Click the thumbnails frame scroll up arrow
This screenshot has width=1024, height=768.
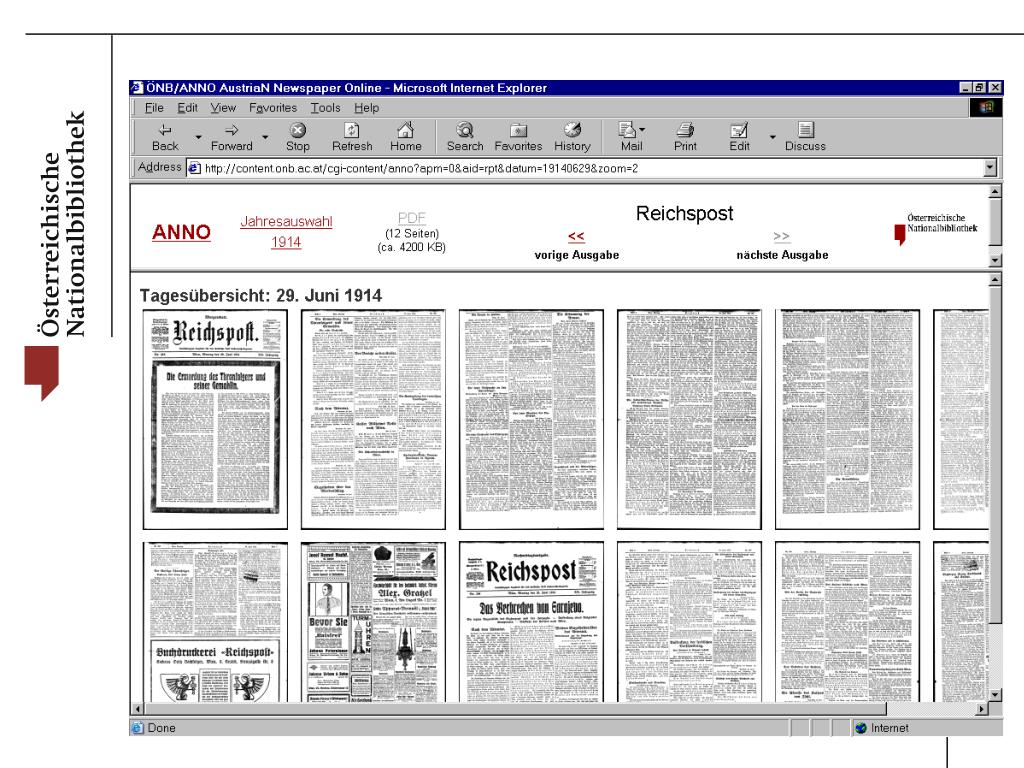click(x=995, y=280)
